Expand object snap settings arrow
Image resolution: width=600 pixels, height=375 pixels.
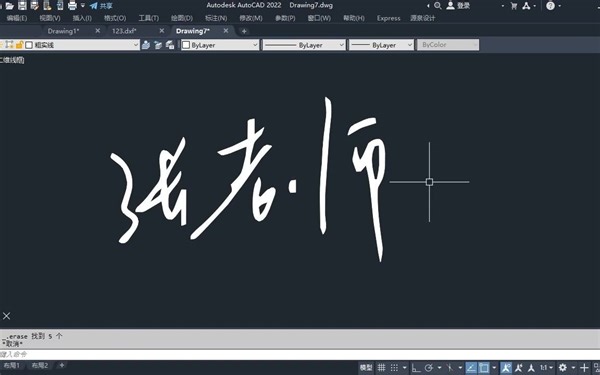click(494, 368)
